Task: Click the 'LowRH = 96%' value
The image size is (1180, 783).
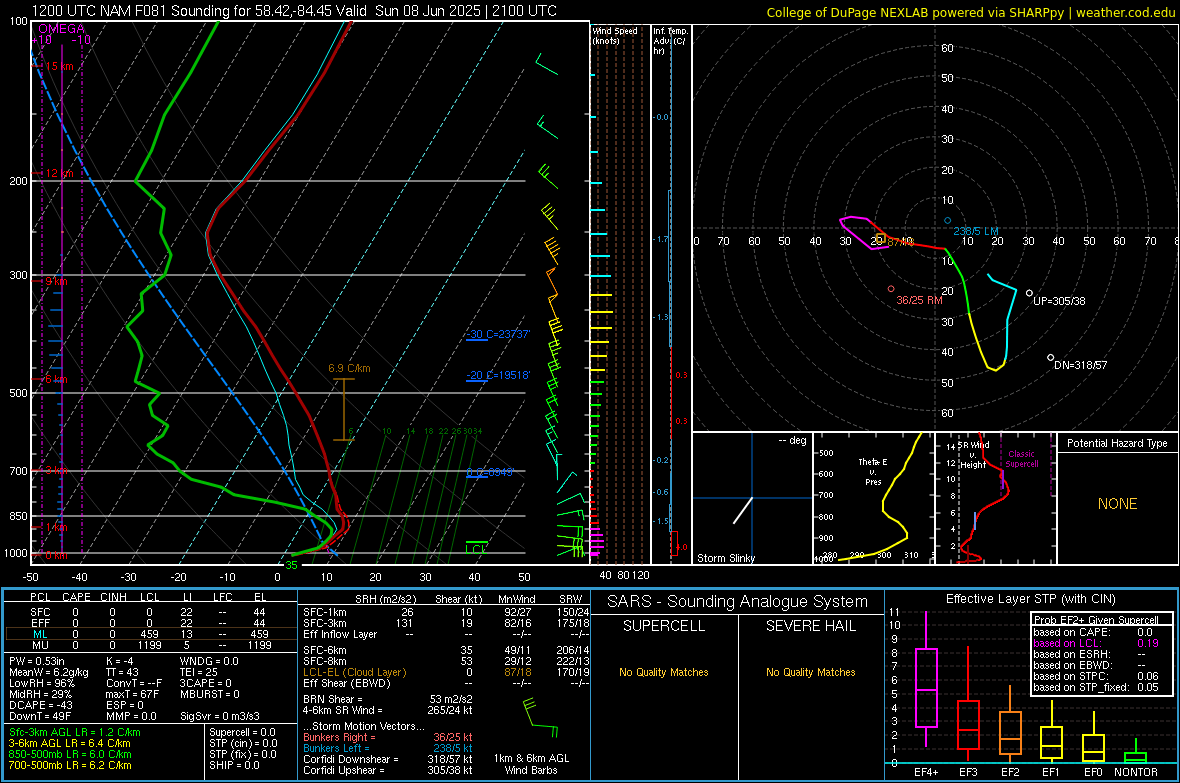Action: point(41,683)
